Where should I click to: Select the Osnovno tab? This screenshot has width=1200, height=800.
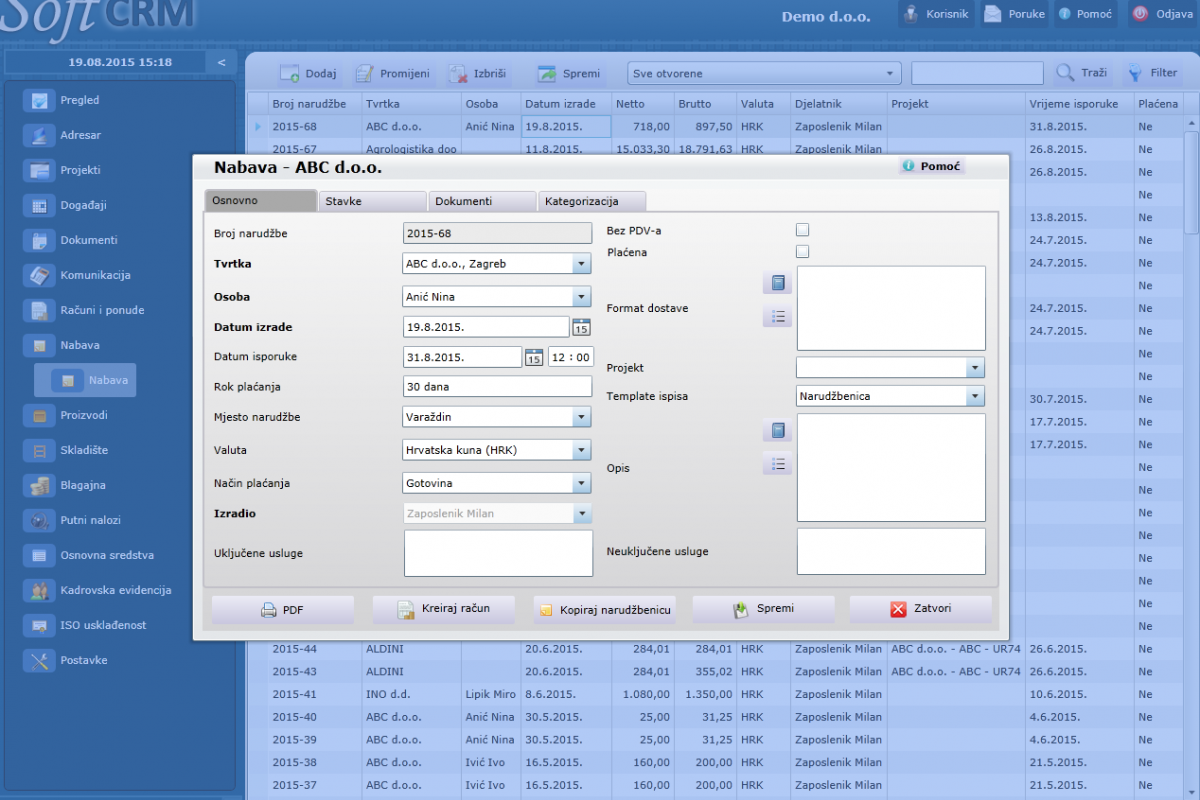tap(260, 200)
